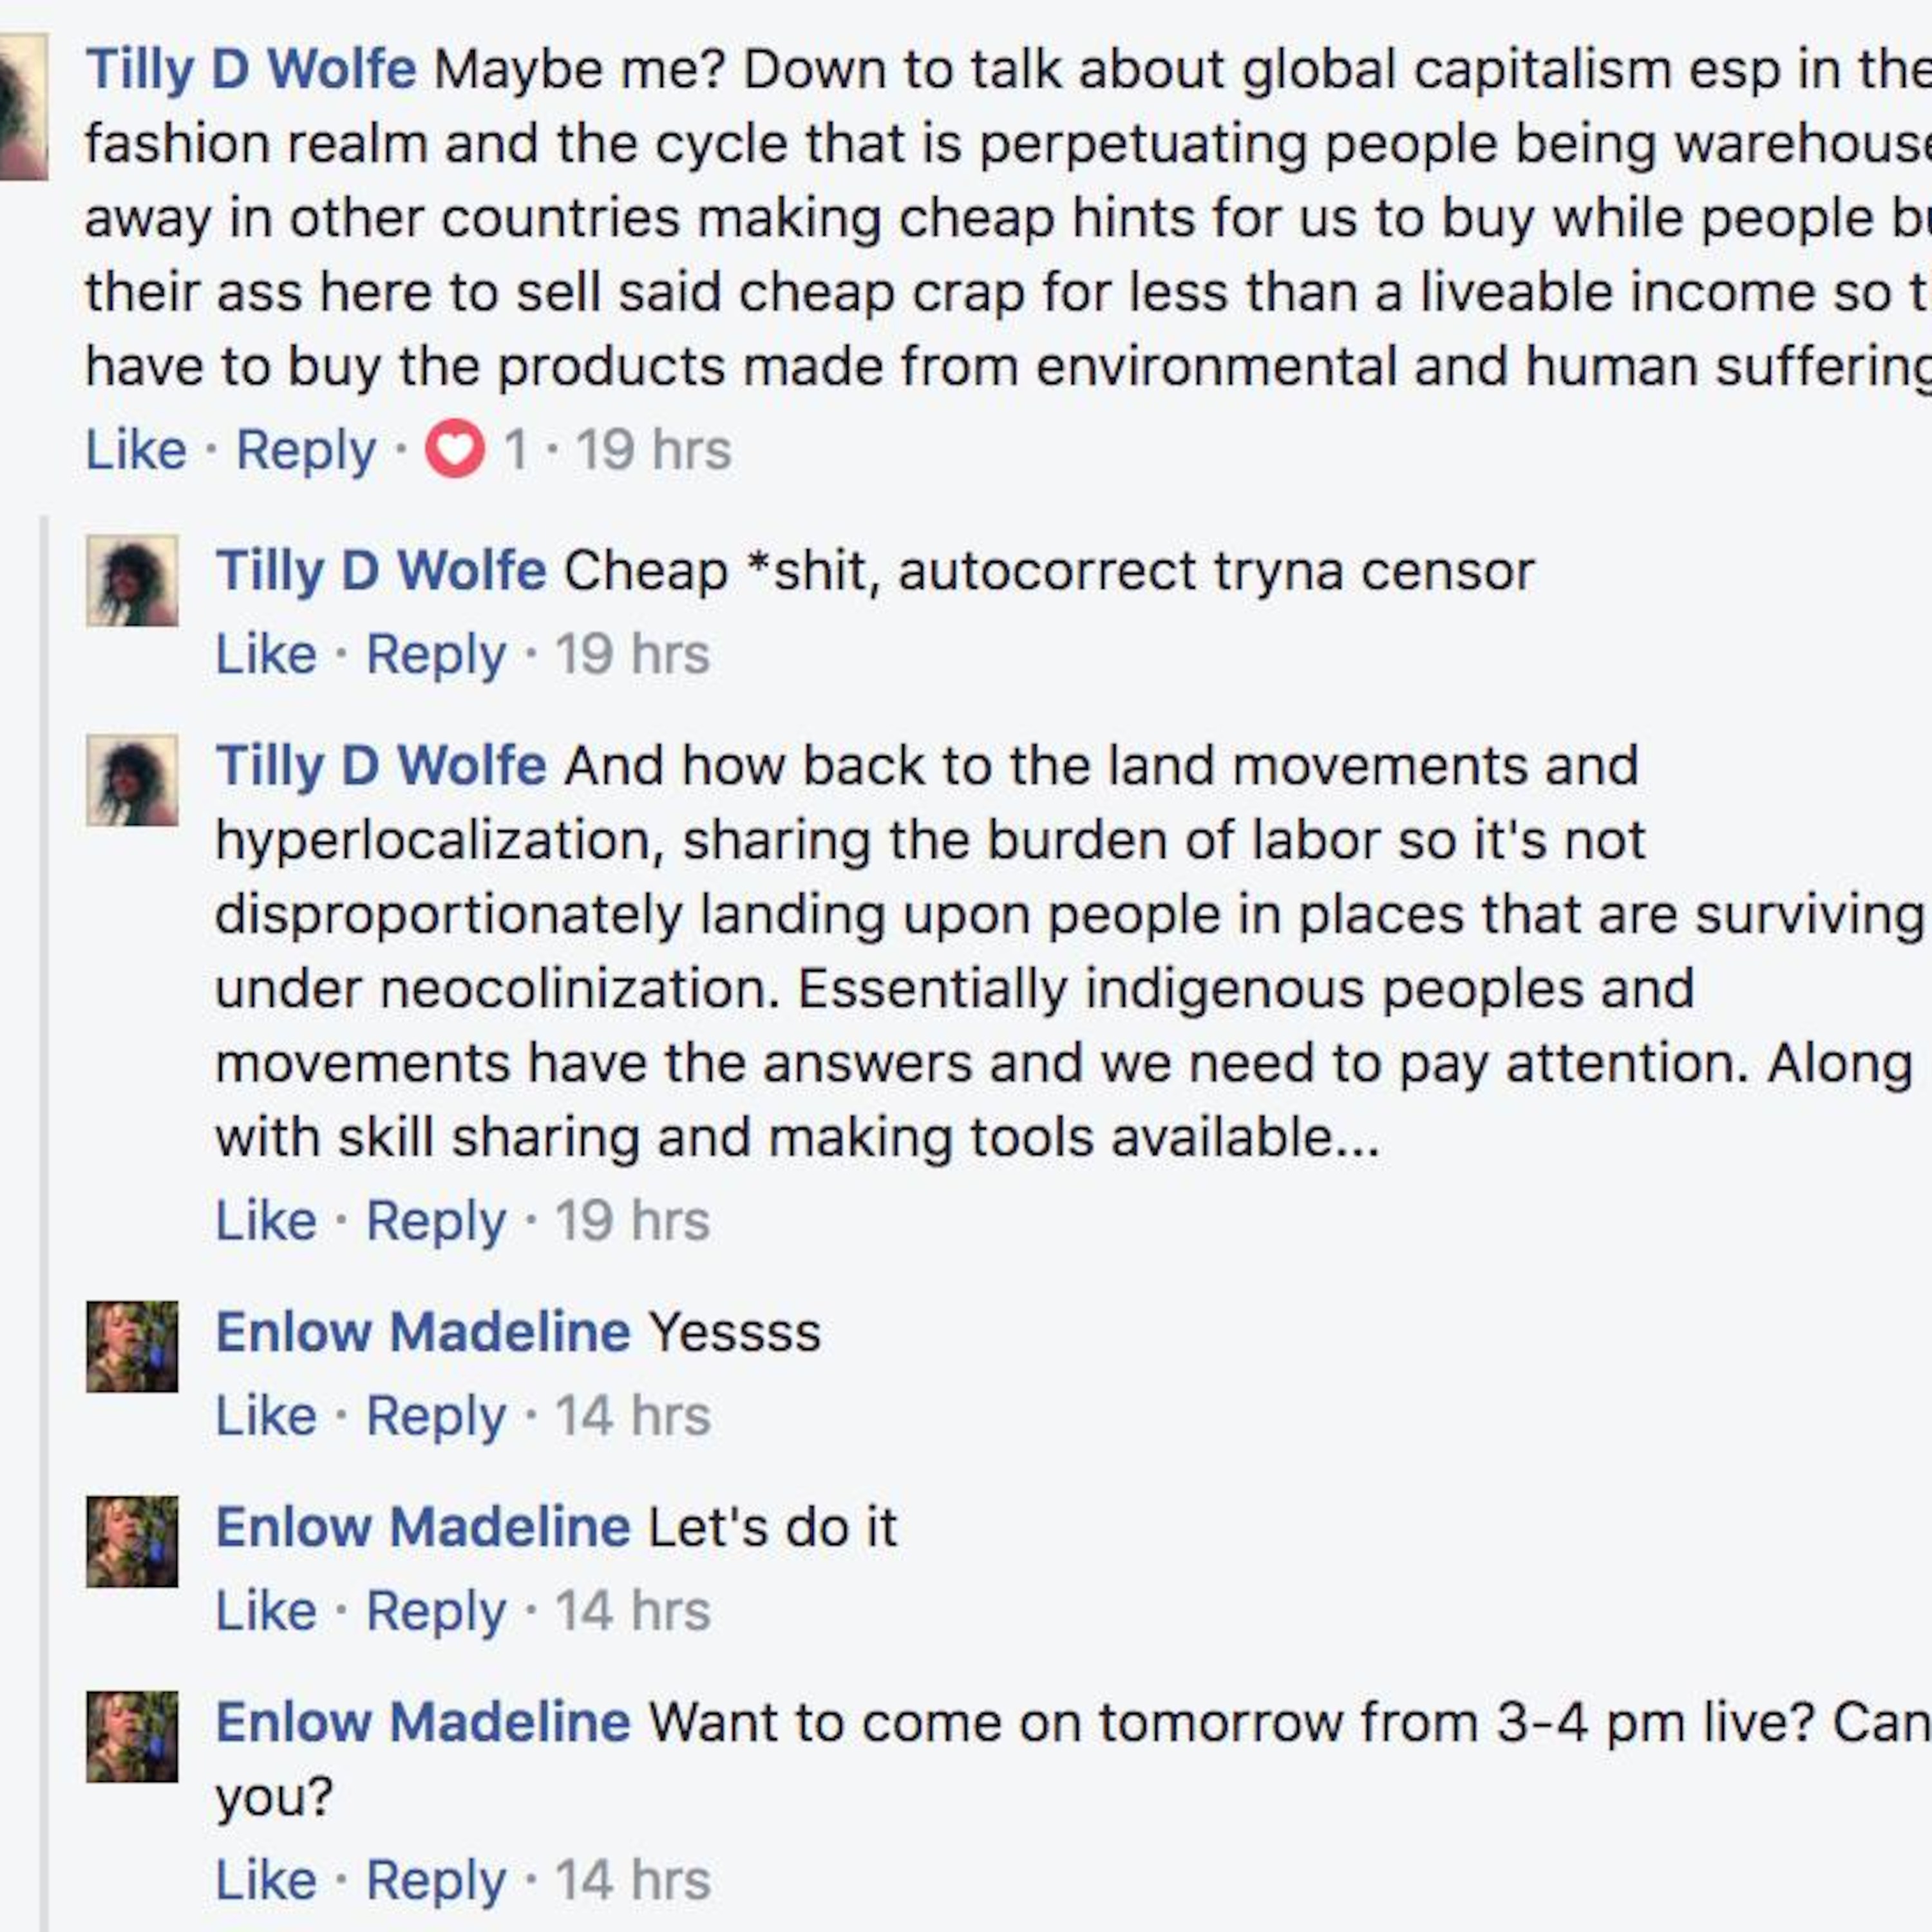Viewport: 1932px width, 1932px height.
Task: Like Enlow Madeline's 'Yessss' comment
Action: coord(264,1414)
